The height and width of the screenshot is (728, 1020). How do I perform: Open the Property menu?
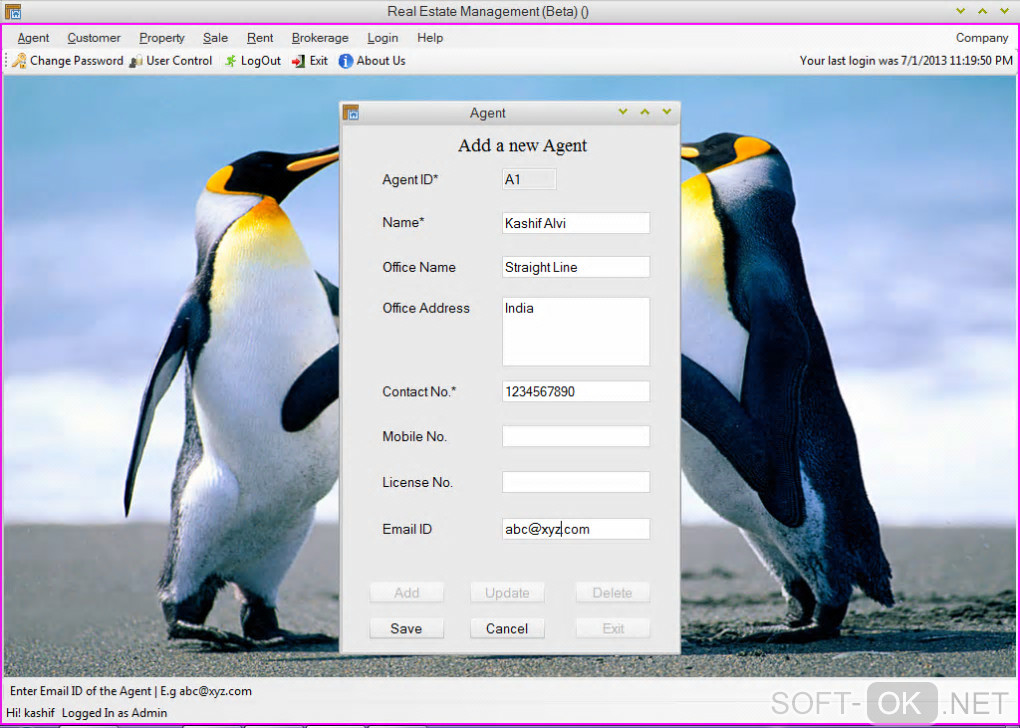[162, 38]
